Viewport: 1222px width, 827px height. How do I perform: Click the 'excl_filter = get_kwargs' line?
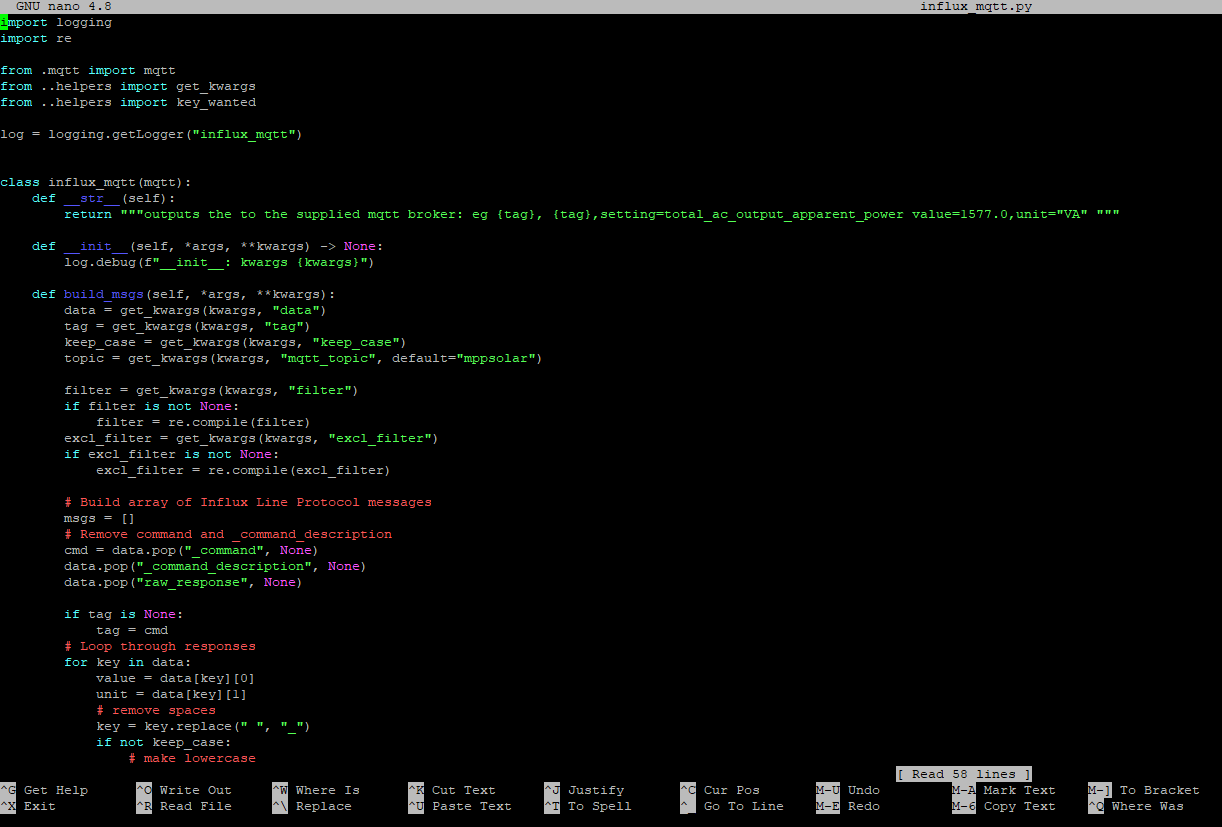(252, 438)
